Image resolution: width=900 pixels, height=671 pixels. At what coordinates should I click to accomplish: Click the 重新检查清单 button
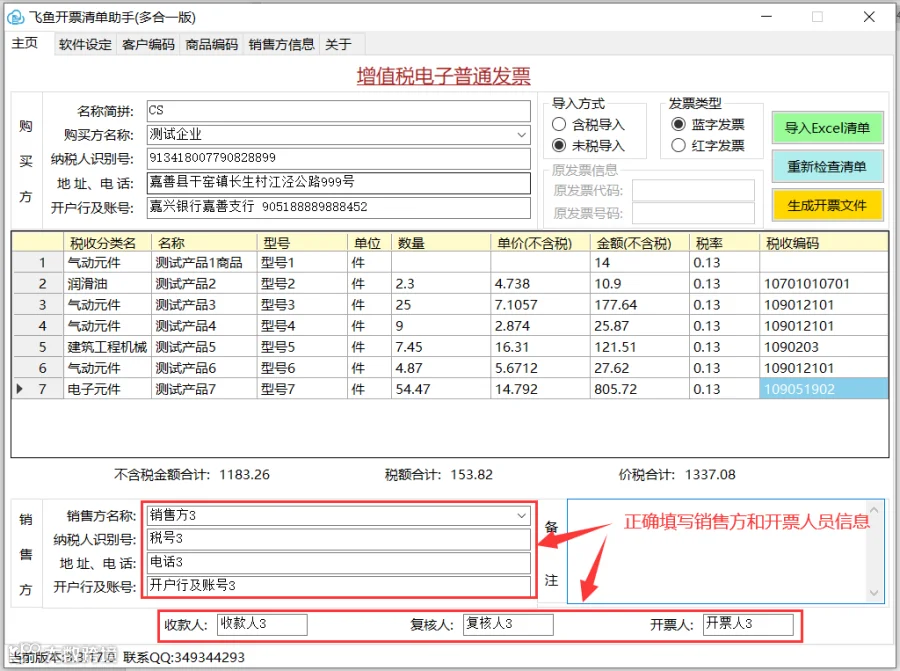pos(827,166)
